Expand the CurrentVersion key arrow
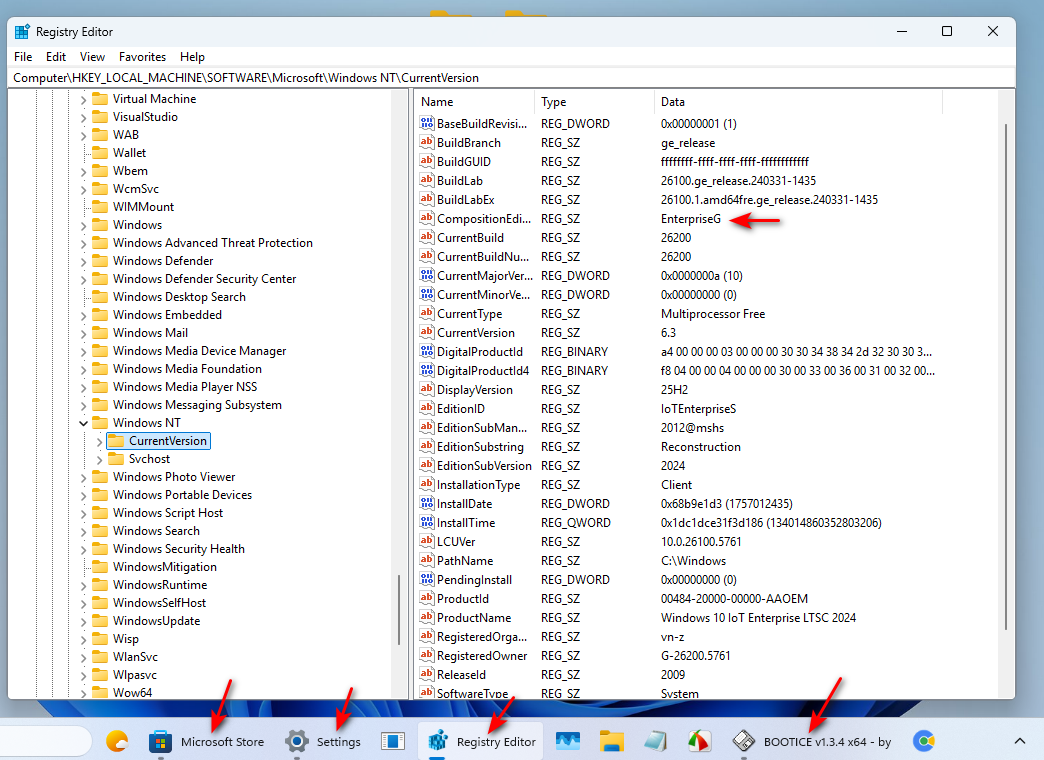The width and height of the screenshot is (1044, 760). [99, 441]
